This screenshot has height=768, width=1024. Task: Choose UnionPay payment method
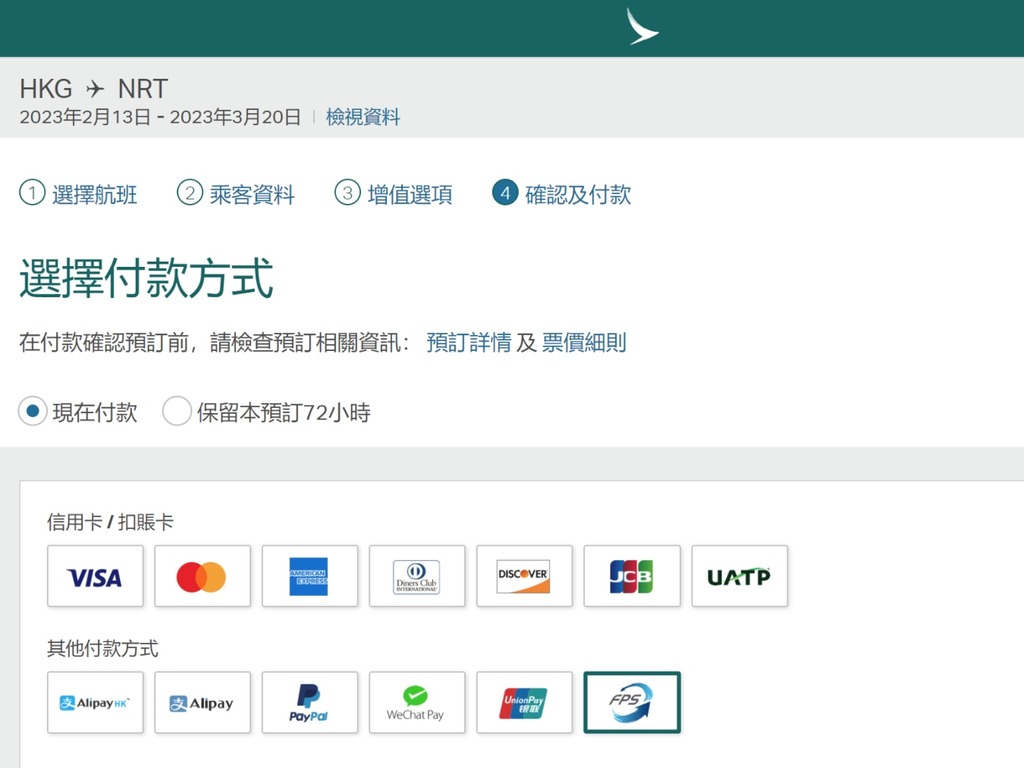[x=524, y=703]
